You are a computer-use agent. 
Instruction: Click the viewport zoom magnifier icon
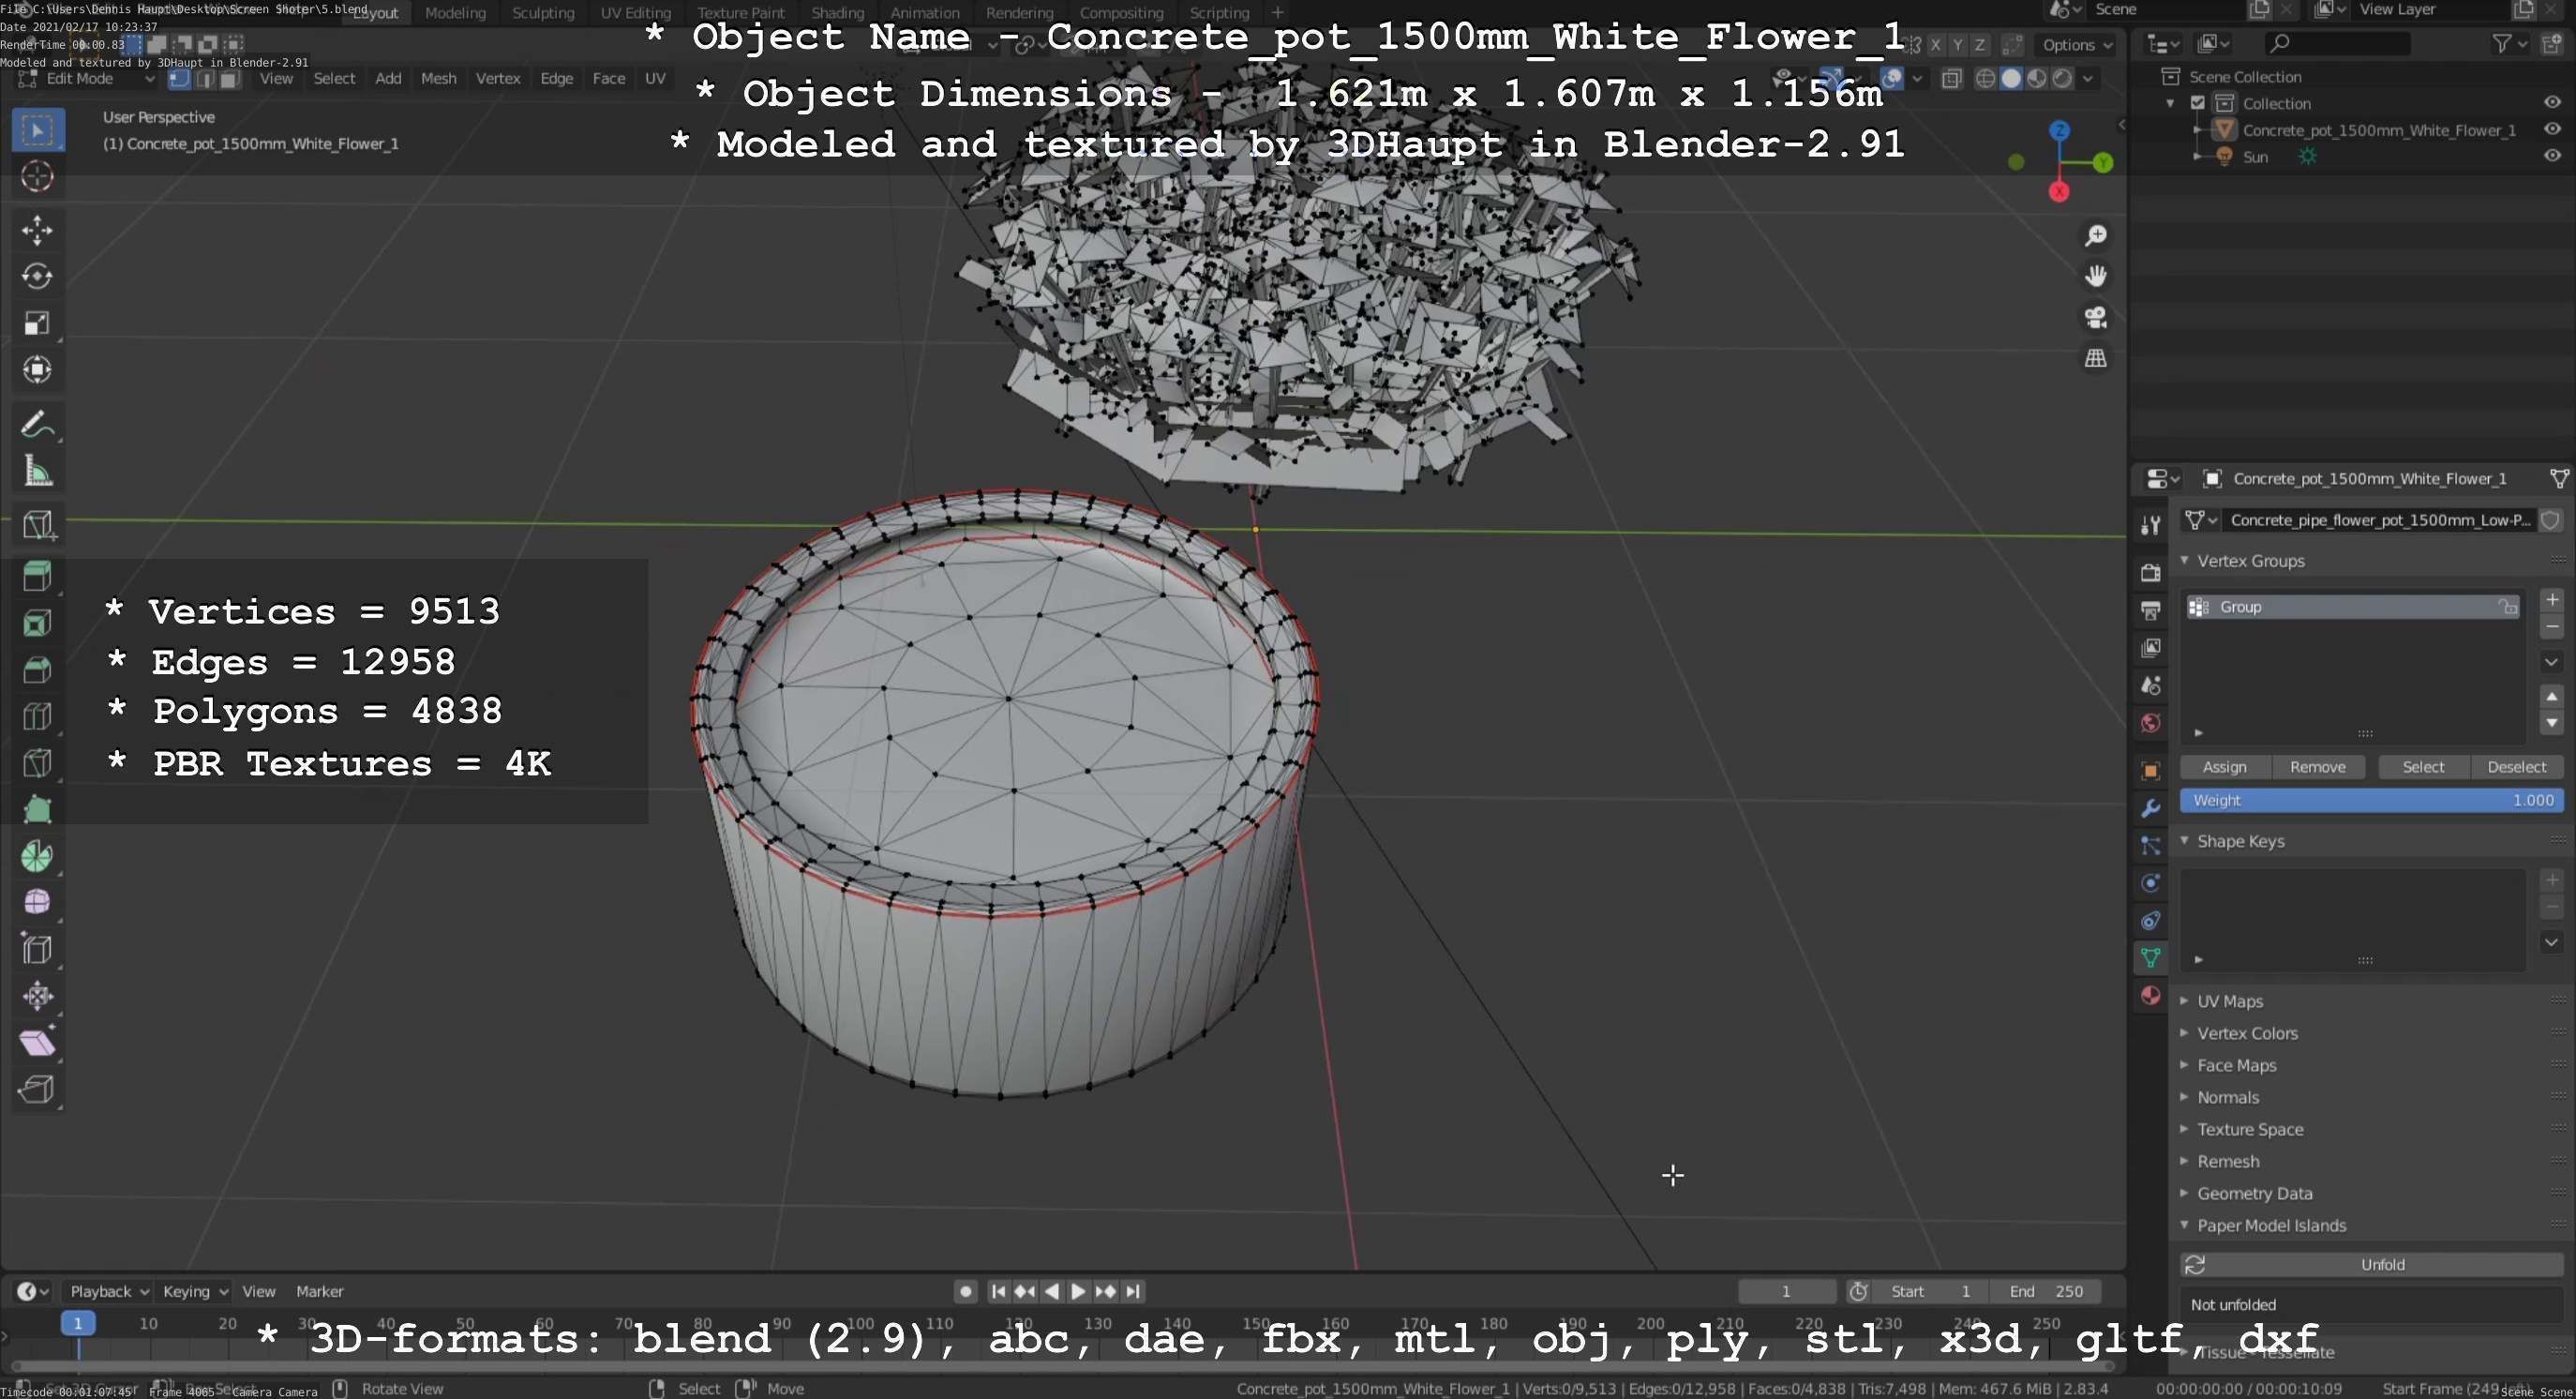click(x=2096, y=235)
